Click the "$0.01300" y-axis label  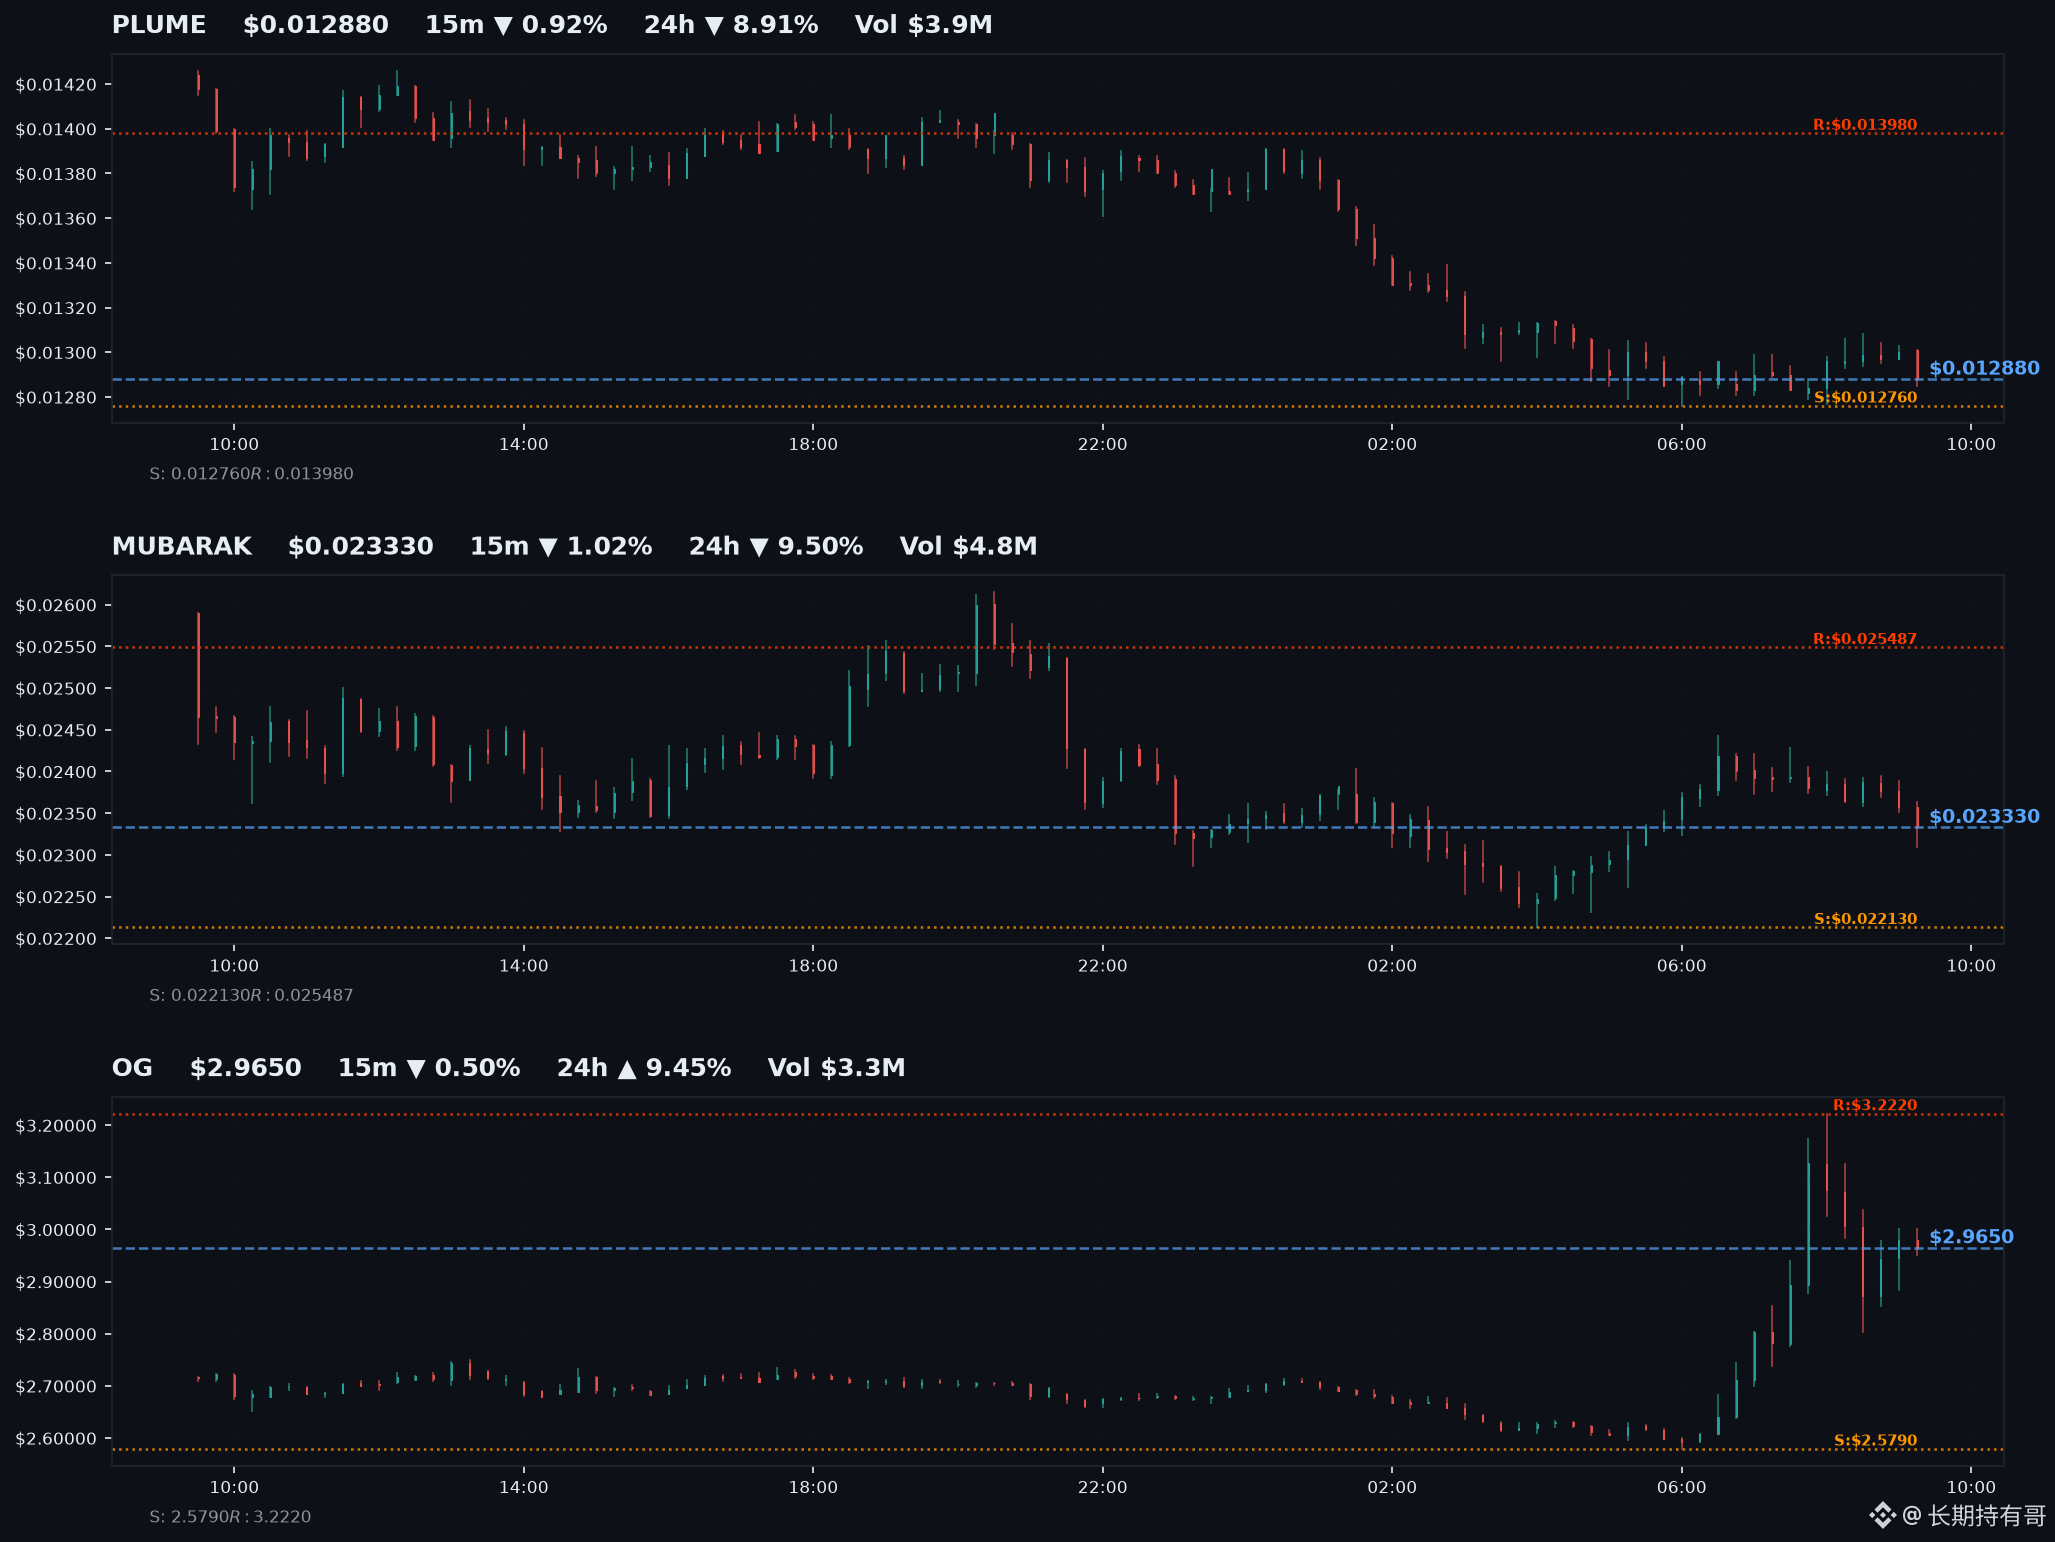click(x=56, y=353)
